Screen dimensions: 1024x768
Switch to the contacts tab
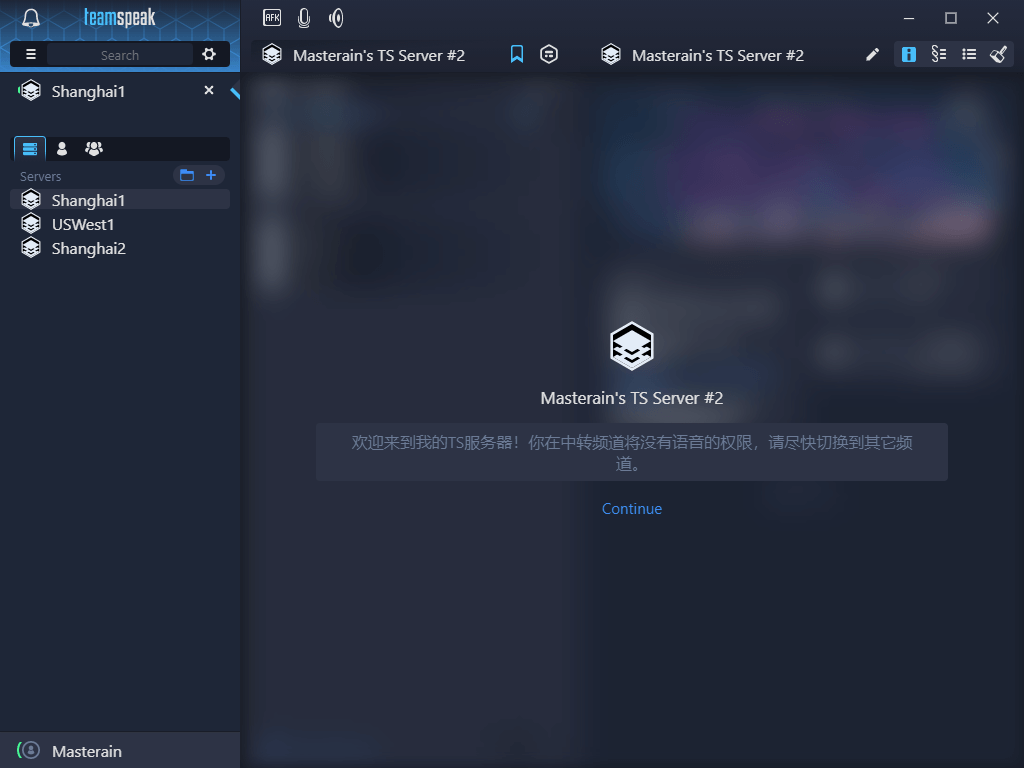coord(62,149)
